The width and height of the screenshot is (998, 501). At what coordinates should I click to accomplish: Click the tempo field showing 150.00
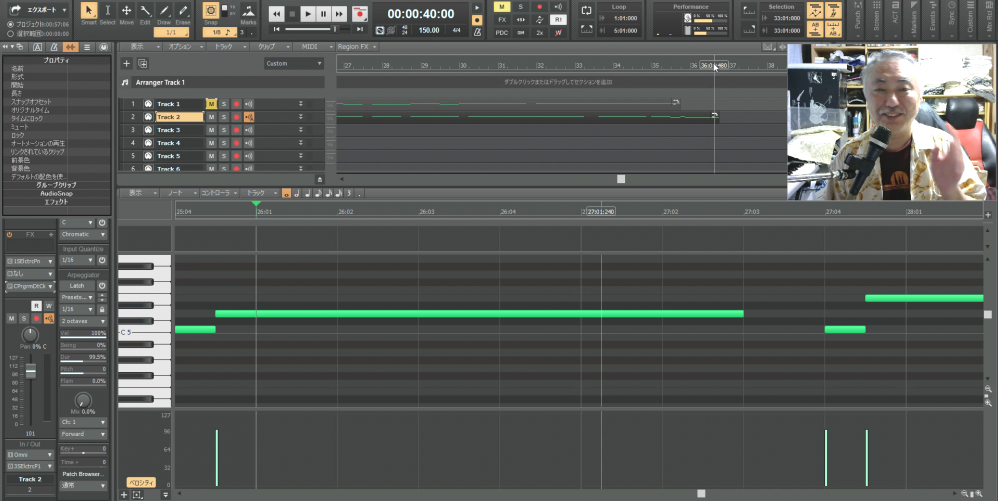(429, 30)
